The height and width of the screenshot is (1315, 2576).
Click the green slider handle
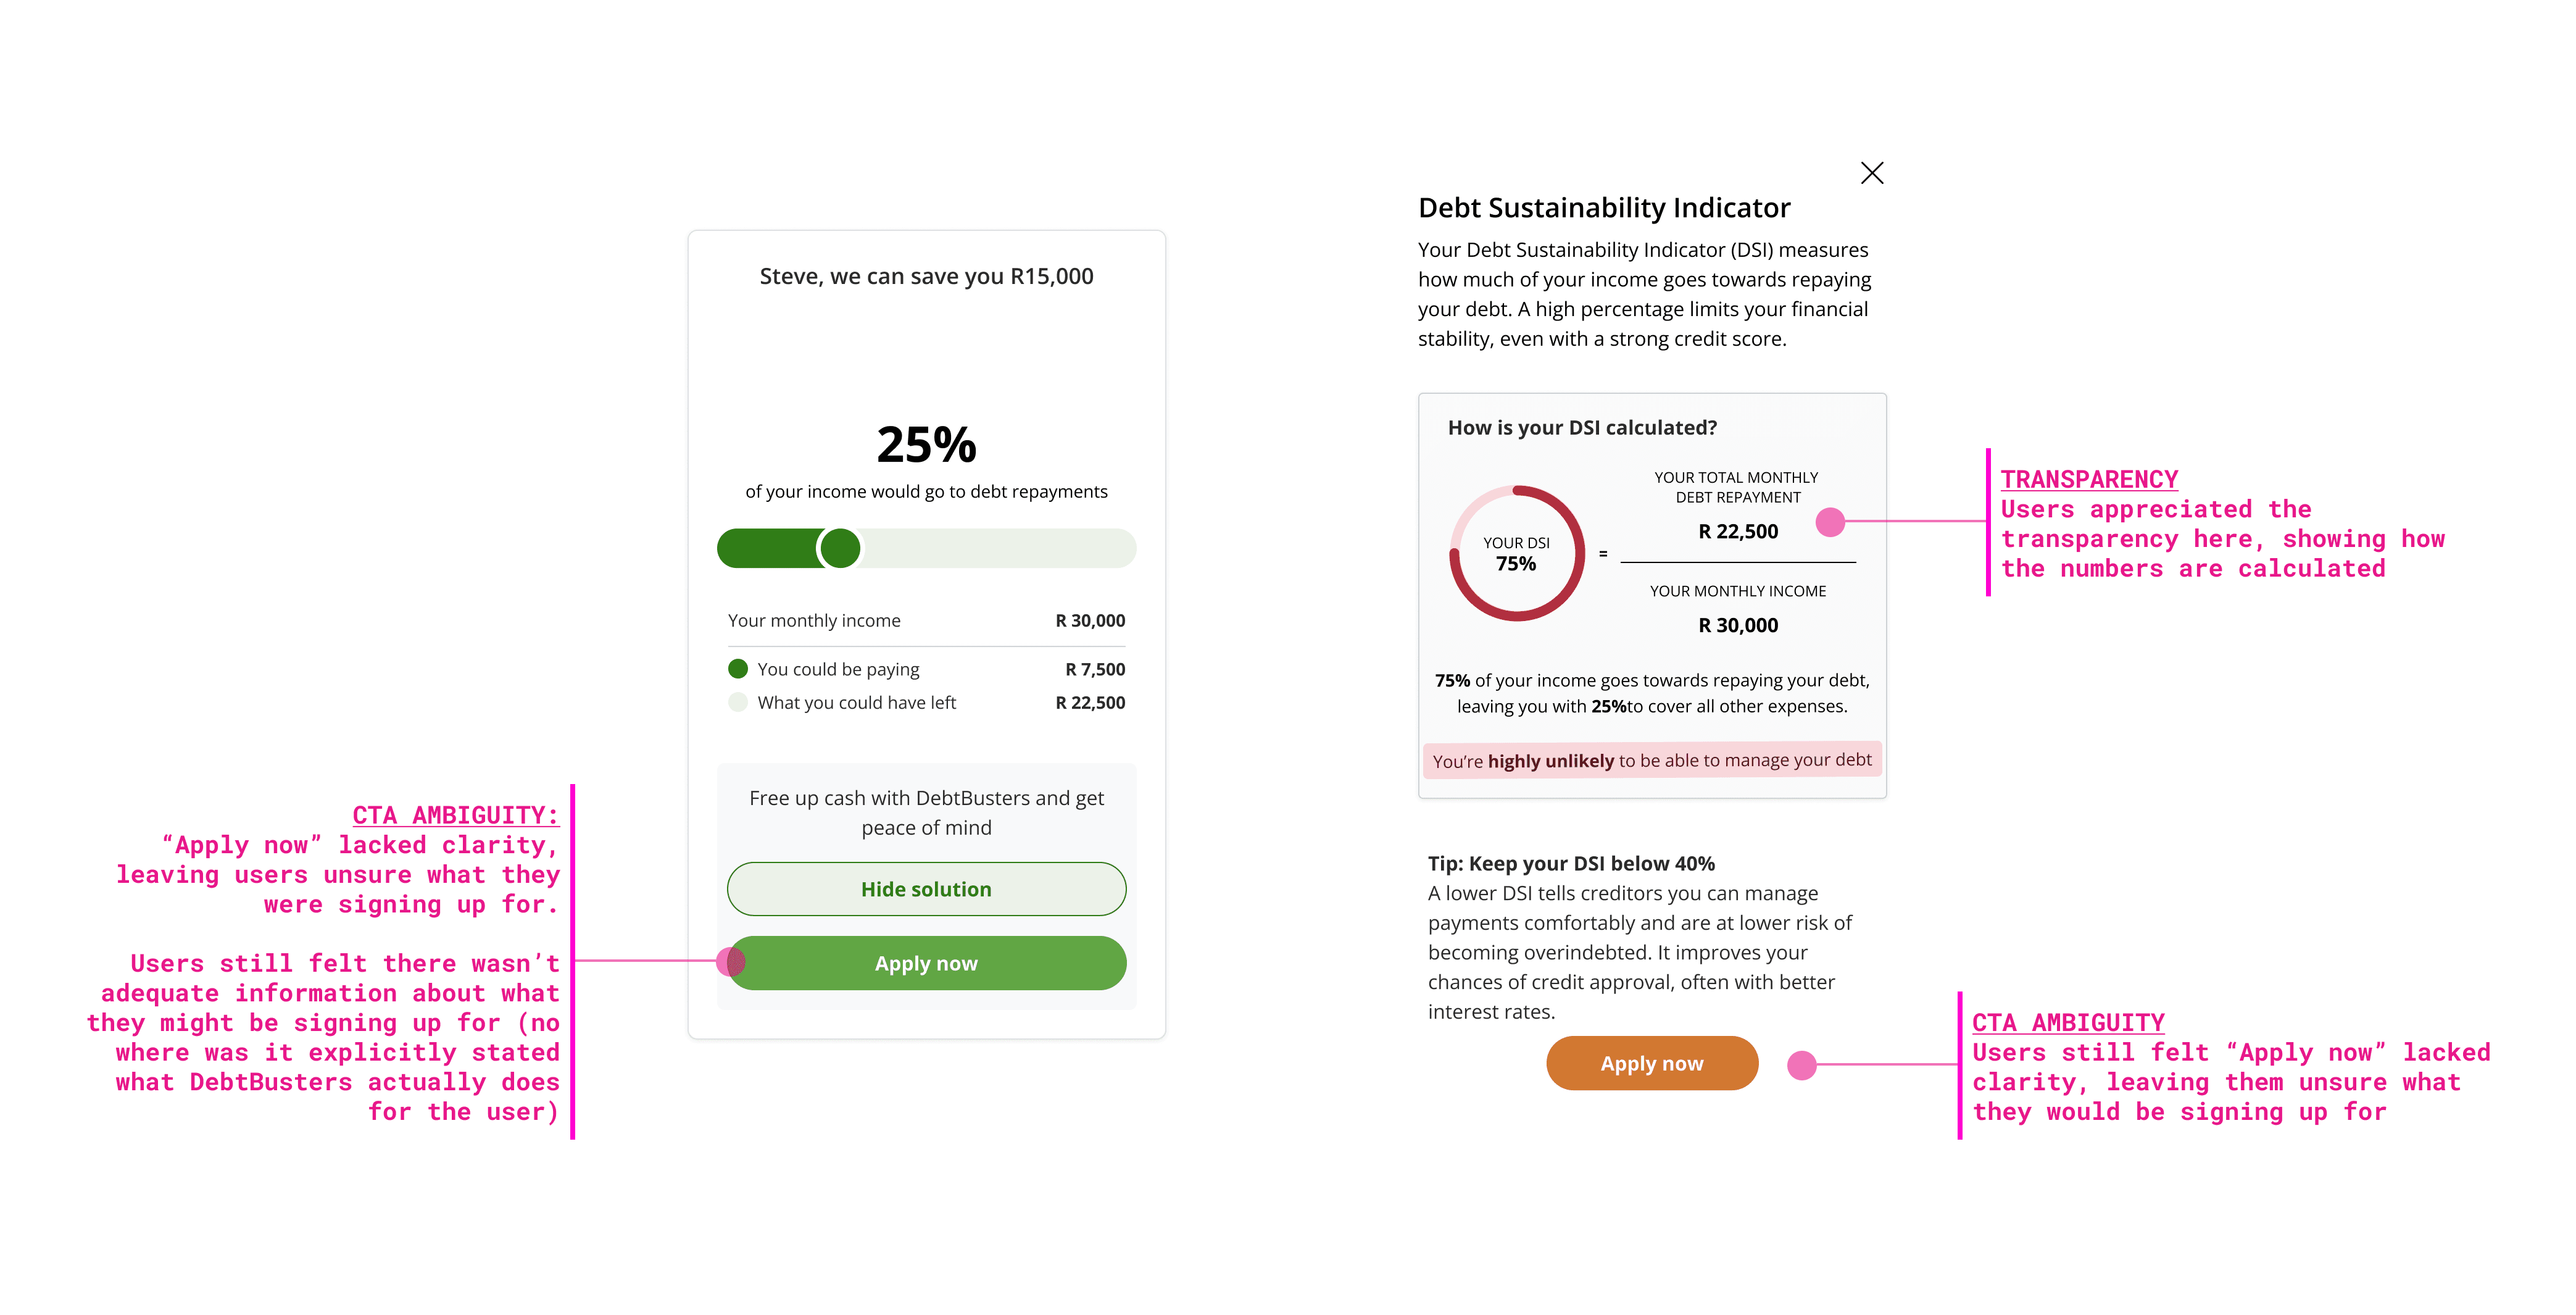click(x=839, y=548)
